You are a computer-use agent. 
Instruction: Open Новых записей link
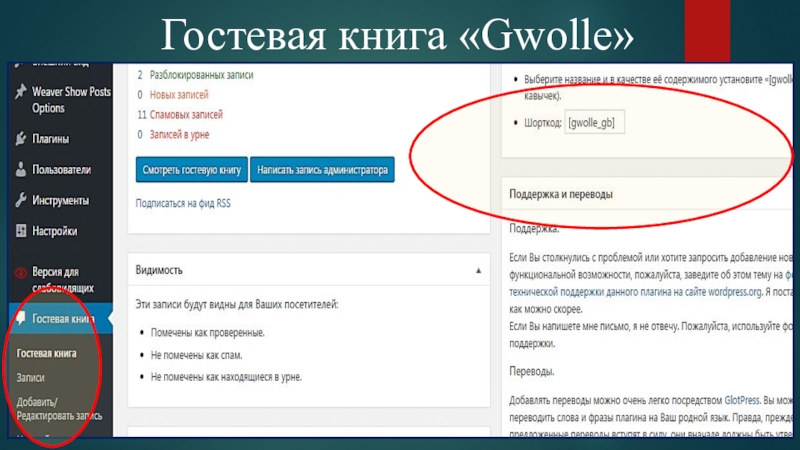click(x=179, y=95)
